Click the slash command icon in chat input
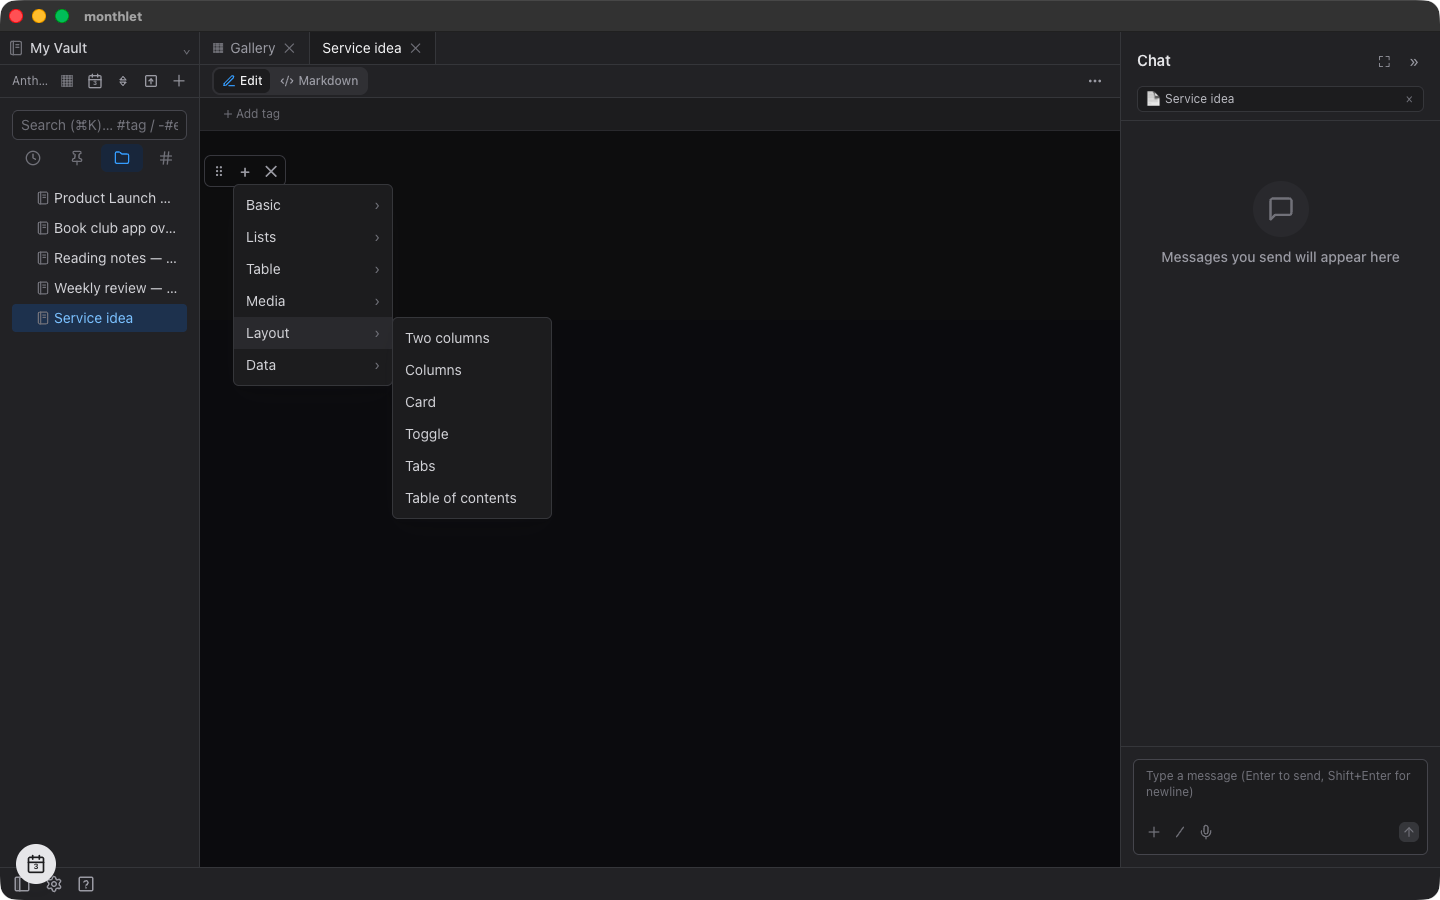Screen dimensions: 1440x900 coord(1180,832)
